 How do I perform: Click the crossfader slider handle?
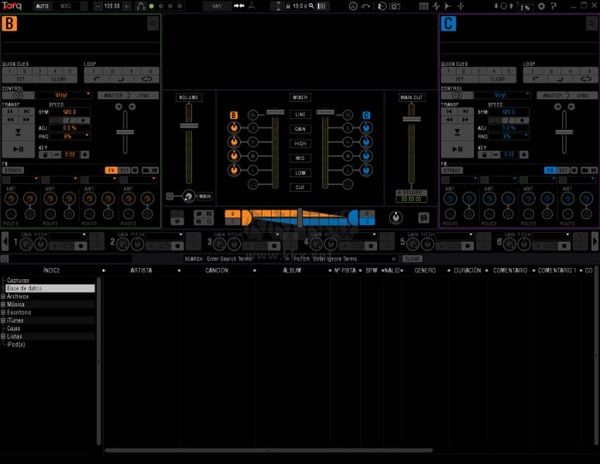(298, 216)
